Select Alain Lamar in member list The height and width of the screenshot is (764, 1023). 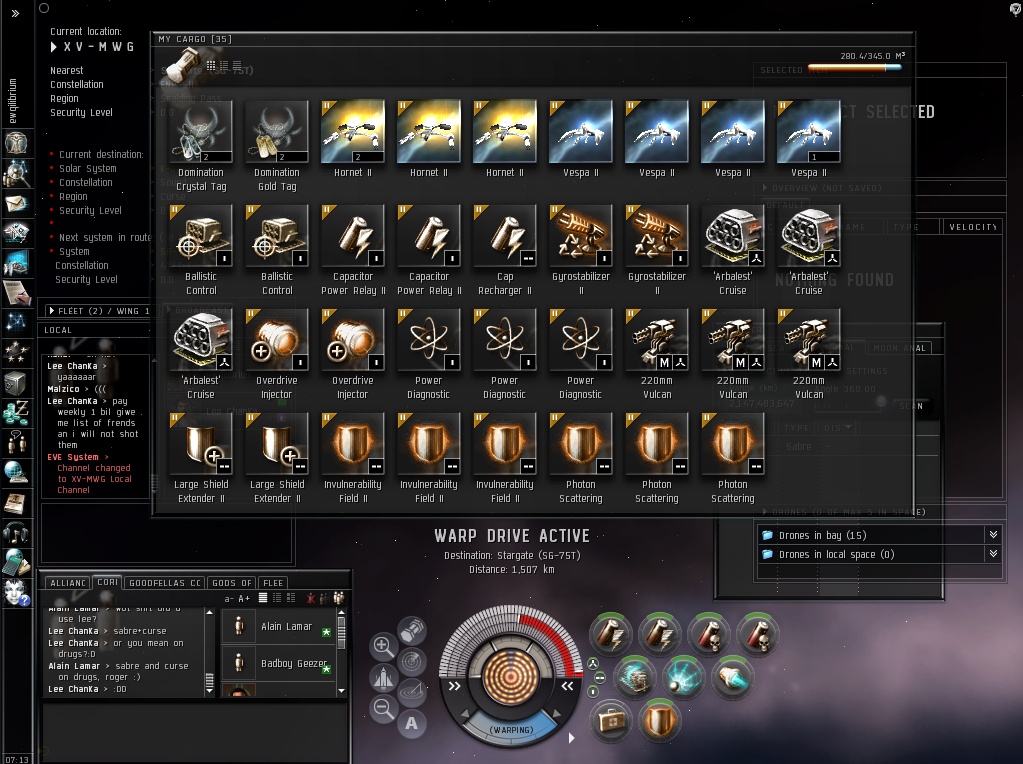279,626
